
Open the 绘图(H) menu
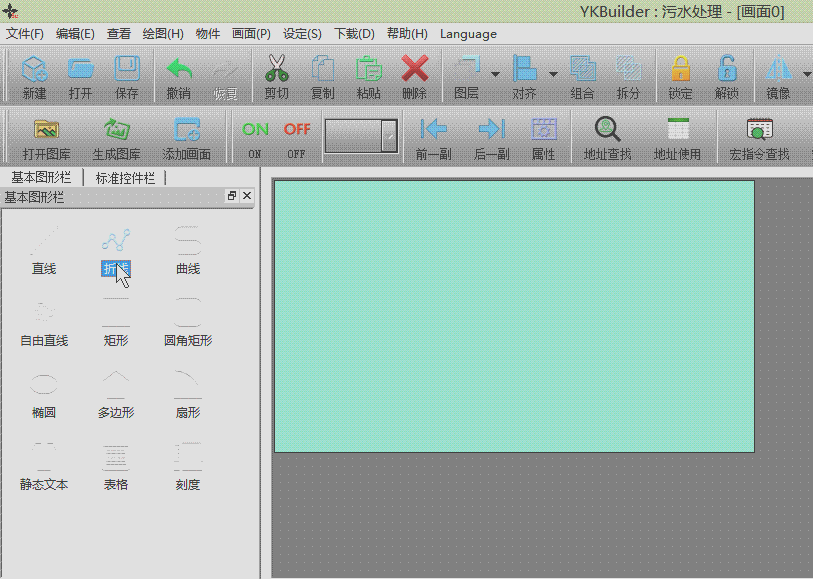(x=162, y=33)
